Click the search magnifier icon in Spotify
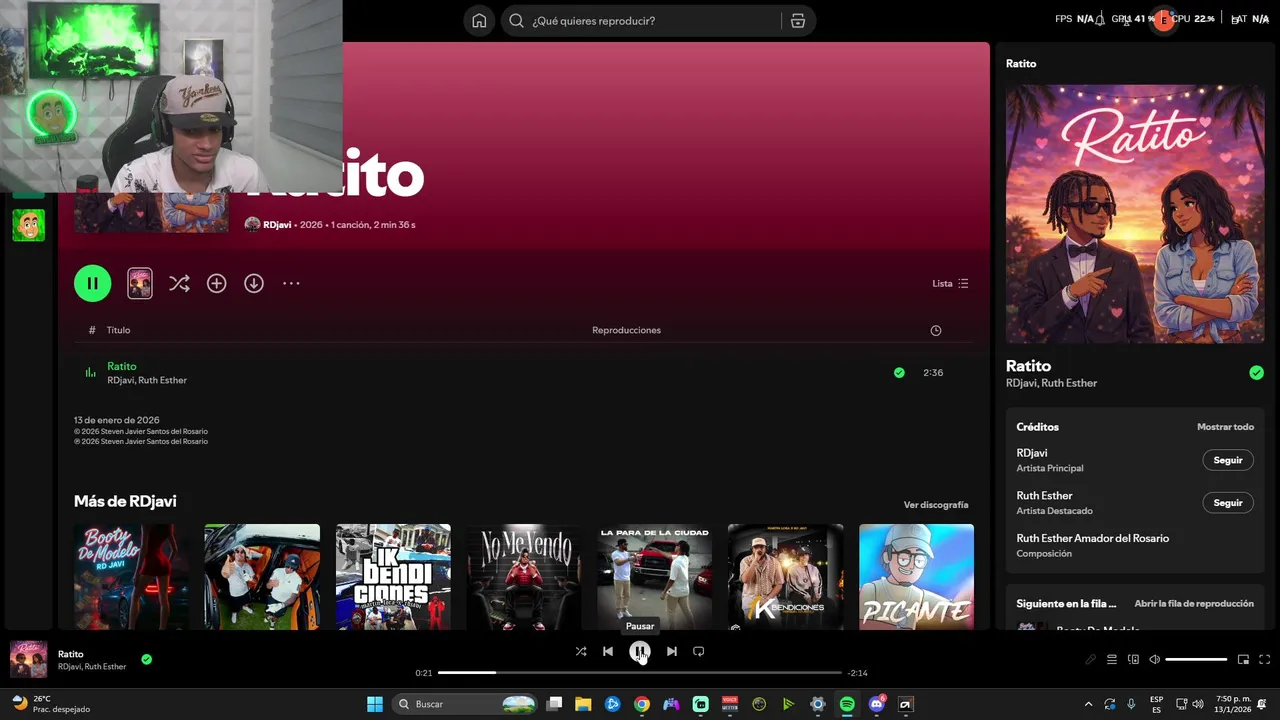This screenshot has height=720, width=1280. tap(516, 21)
